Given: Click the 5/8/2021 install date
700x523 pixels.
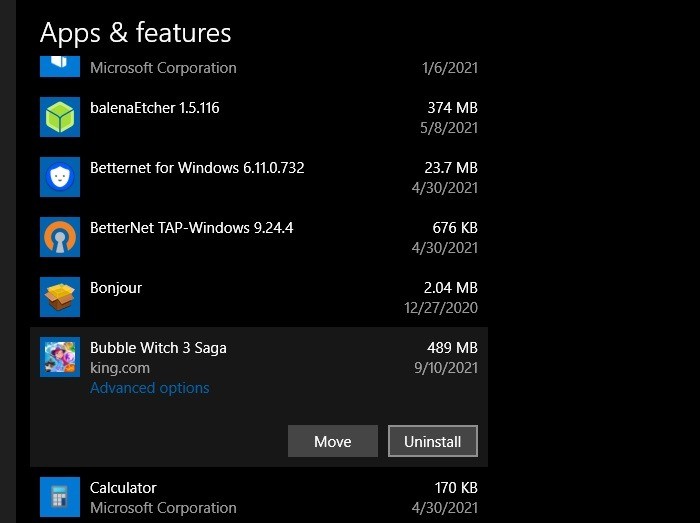Looking at the screenshot, I should pyautogui.click(x=449, y=128).
